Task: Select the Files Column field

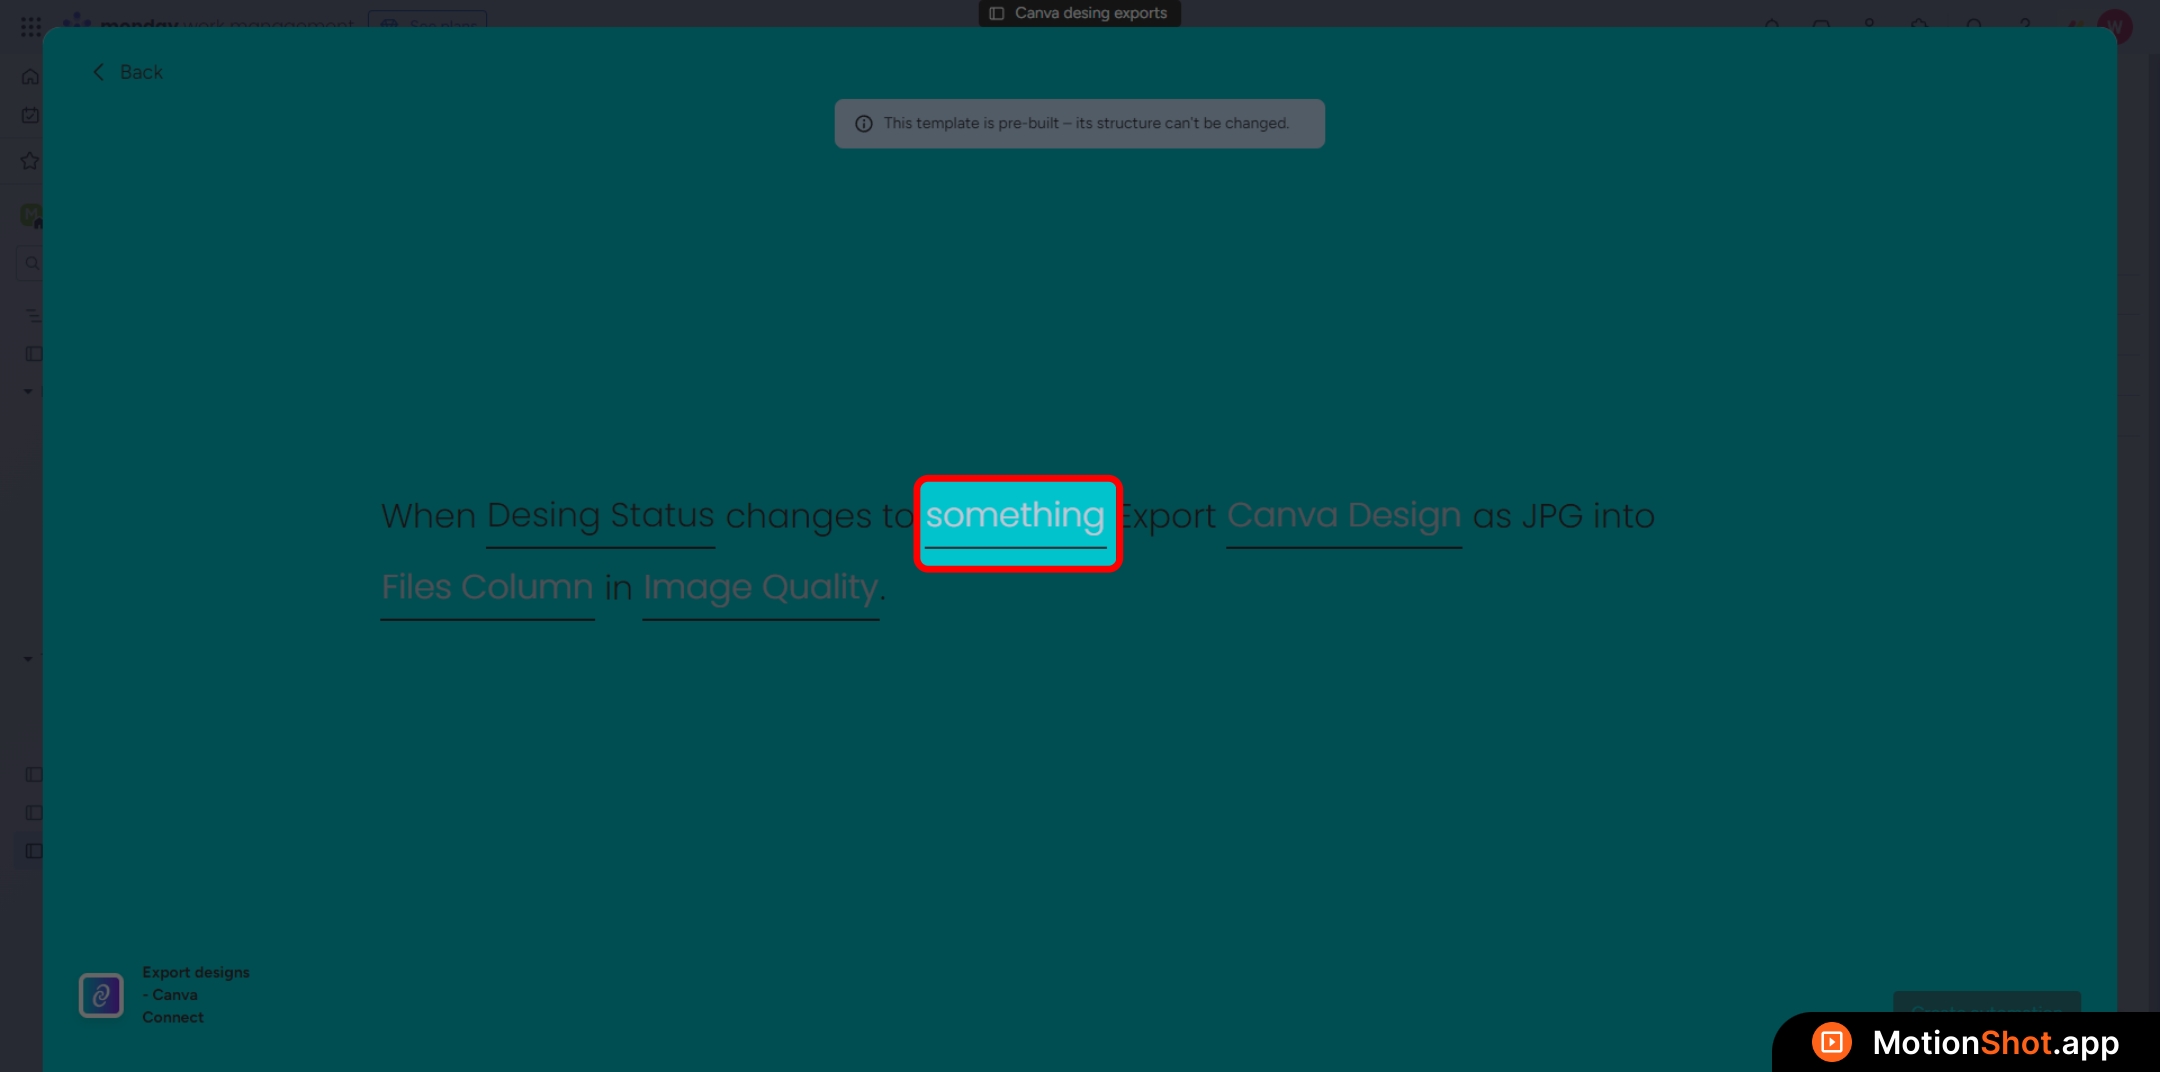Action: click(487, 588)
